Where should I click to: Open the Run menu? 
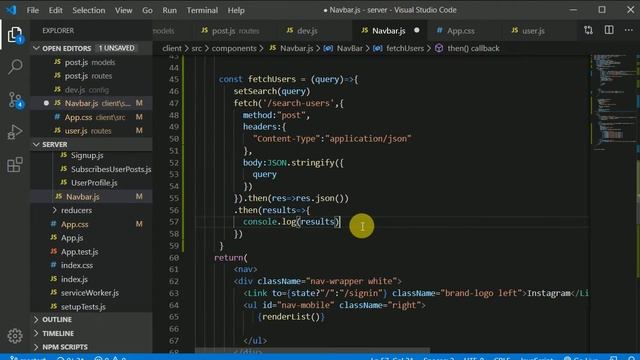[169, 10]
